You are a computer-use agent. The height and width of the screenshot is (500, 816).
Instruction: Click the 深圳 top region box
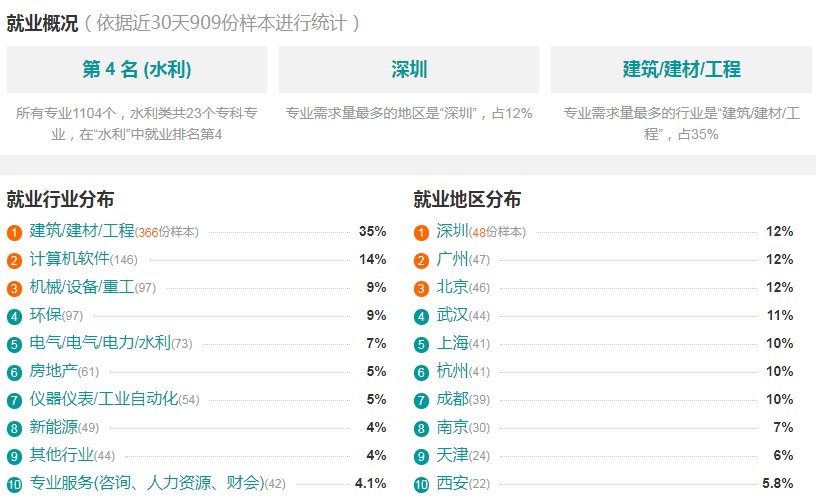pyautogui.click(x=409, y=69)
